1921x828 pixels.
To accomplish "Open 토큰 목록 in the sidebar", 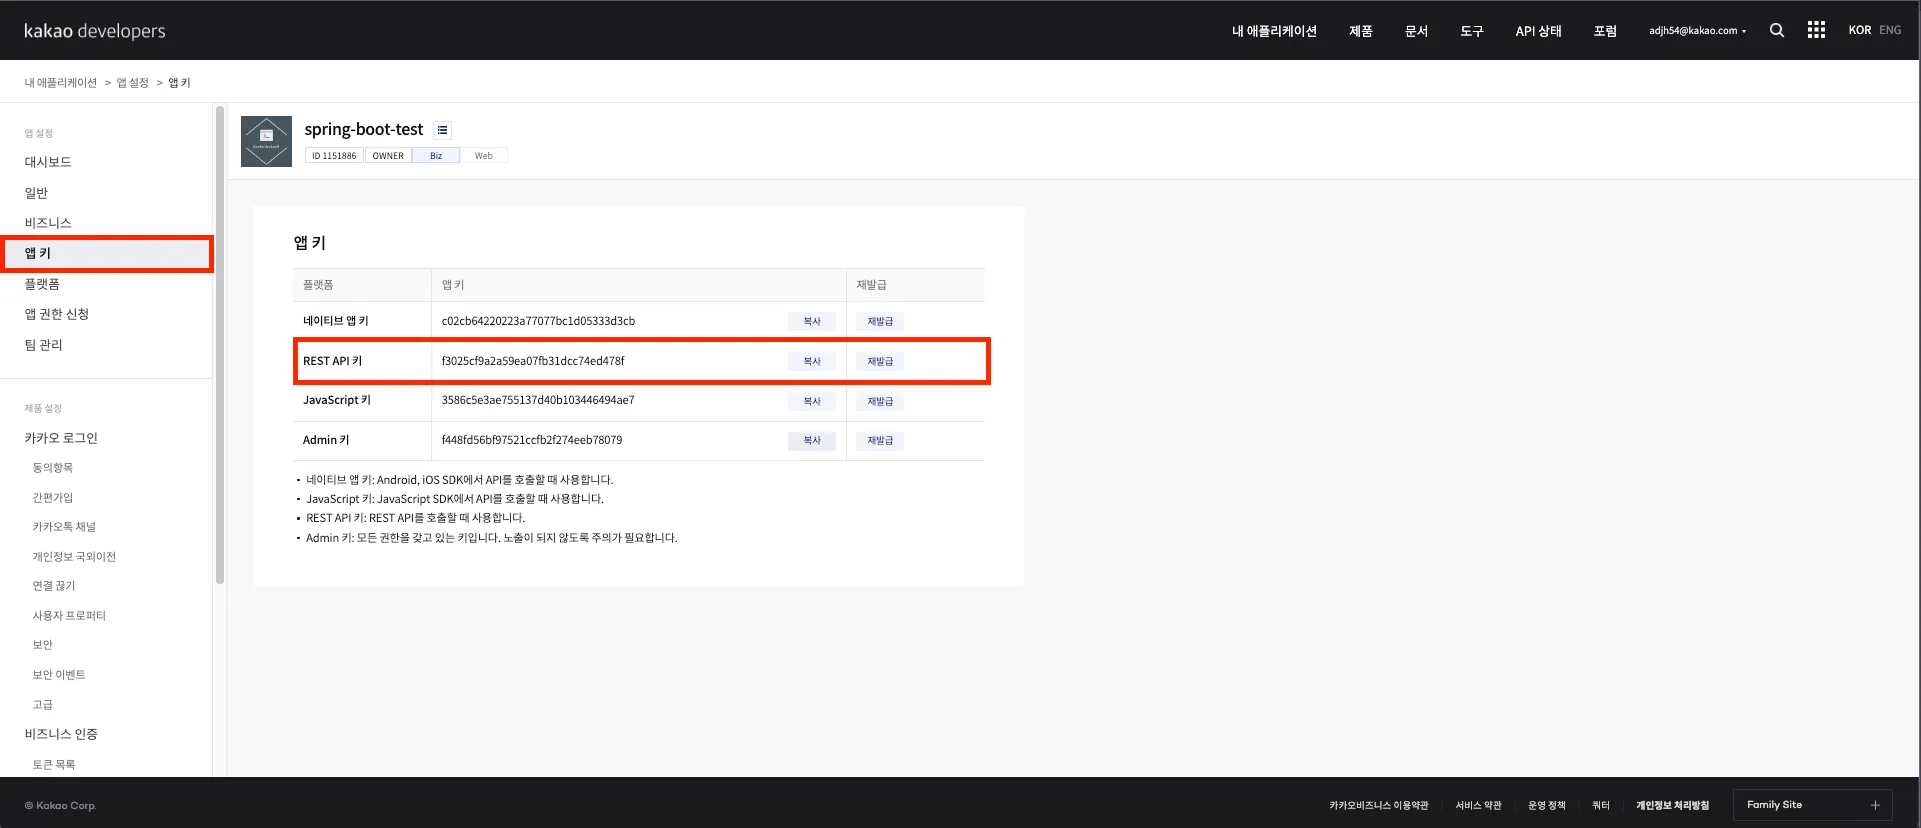I will (54, 765).
